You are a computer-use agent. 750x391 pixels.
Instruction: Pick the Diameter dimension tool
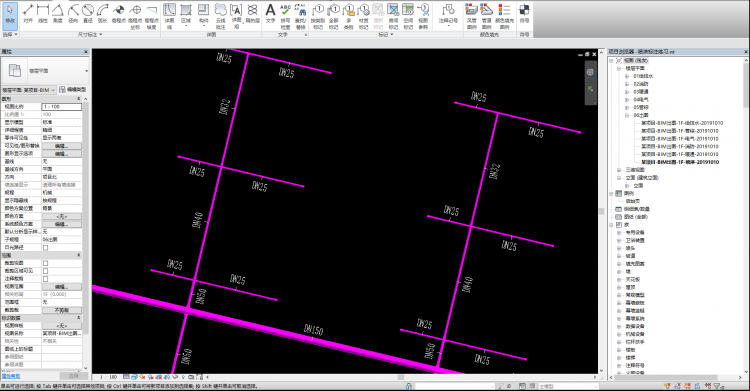coord(88,13)
